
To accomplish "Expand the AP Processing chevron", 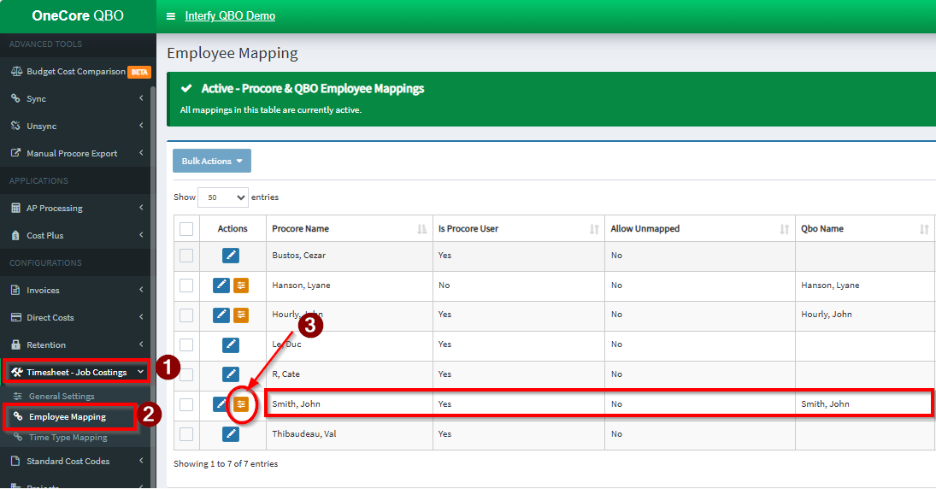I will tap(141, 208).
